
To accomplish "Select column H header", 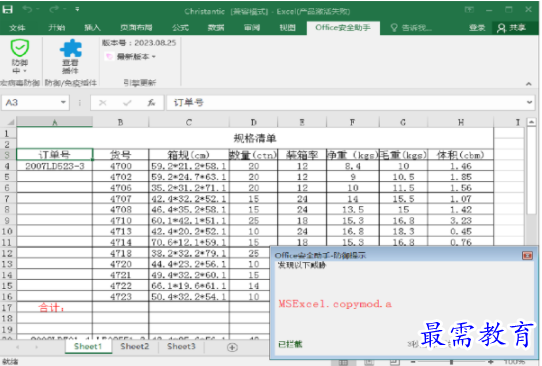I will pos(461,122).
